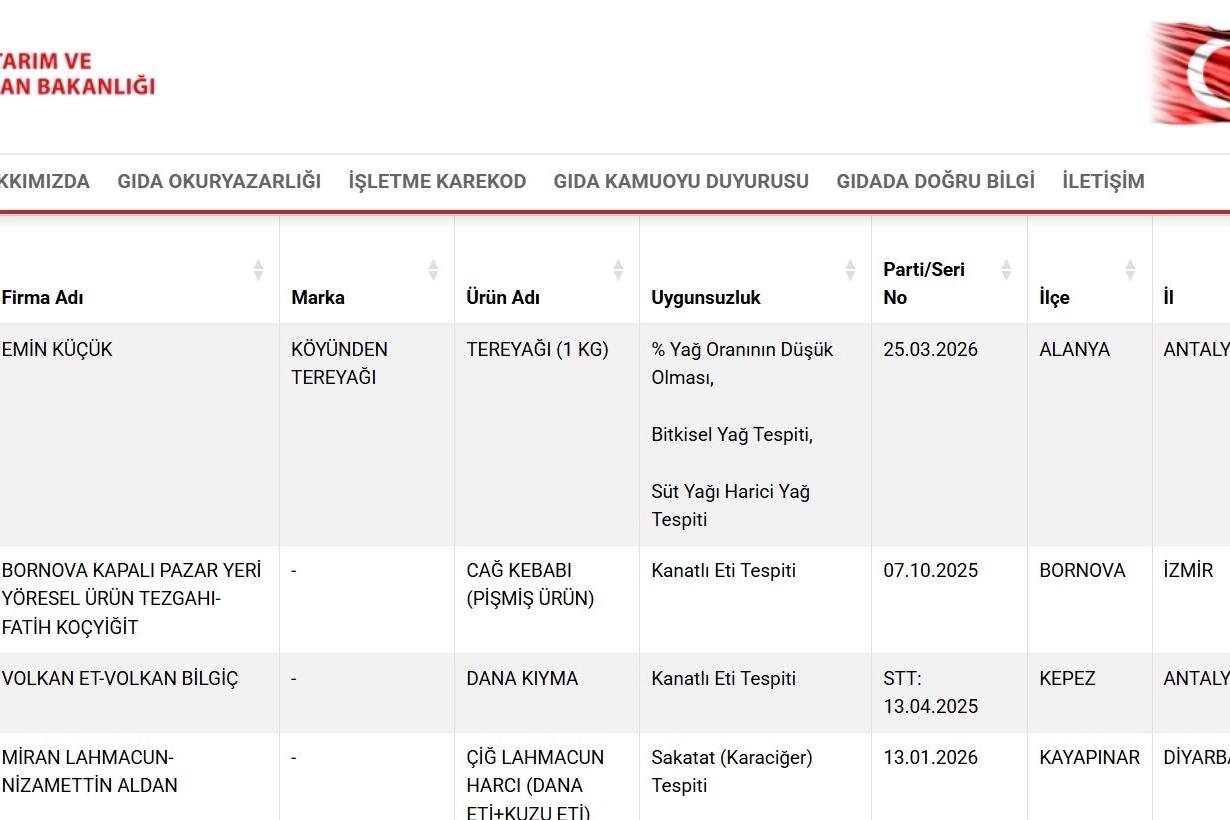The width and height of the screenshot is (1230, 820).
Task: Open Gıda Okuryazarlığı menu item
Action: 219,182
